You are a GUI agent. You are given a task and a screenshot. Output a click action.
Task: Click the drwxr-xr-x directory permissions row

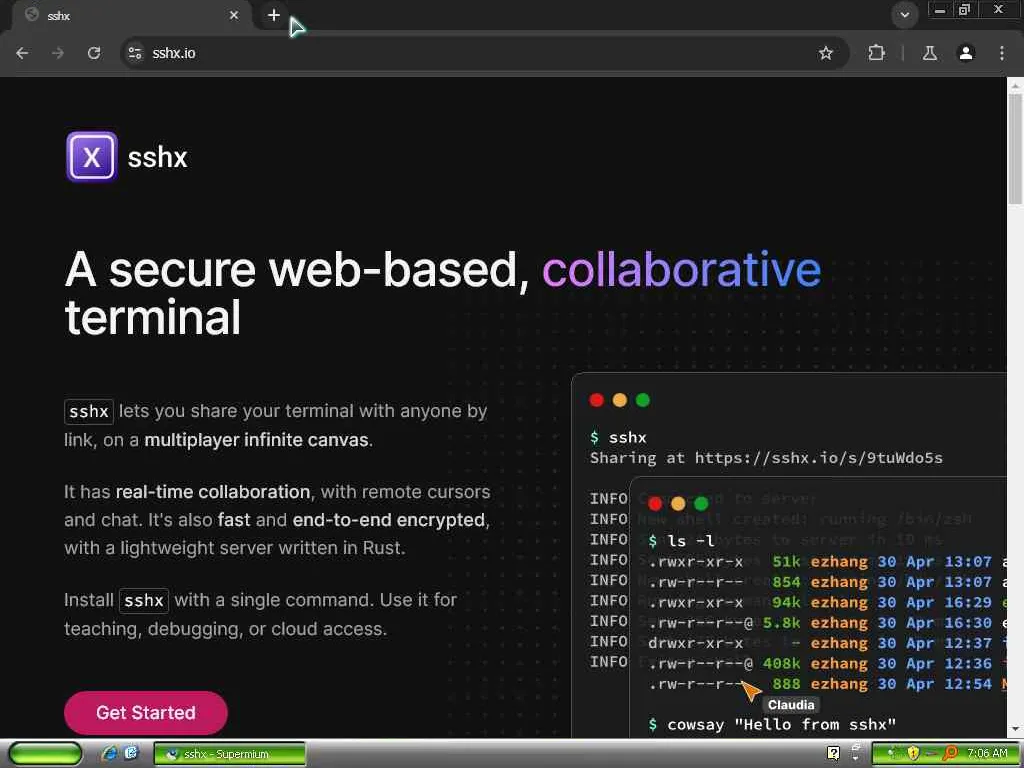point(695,643)
